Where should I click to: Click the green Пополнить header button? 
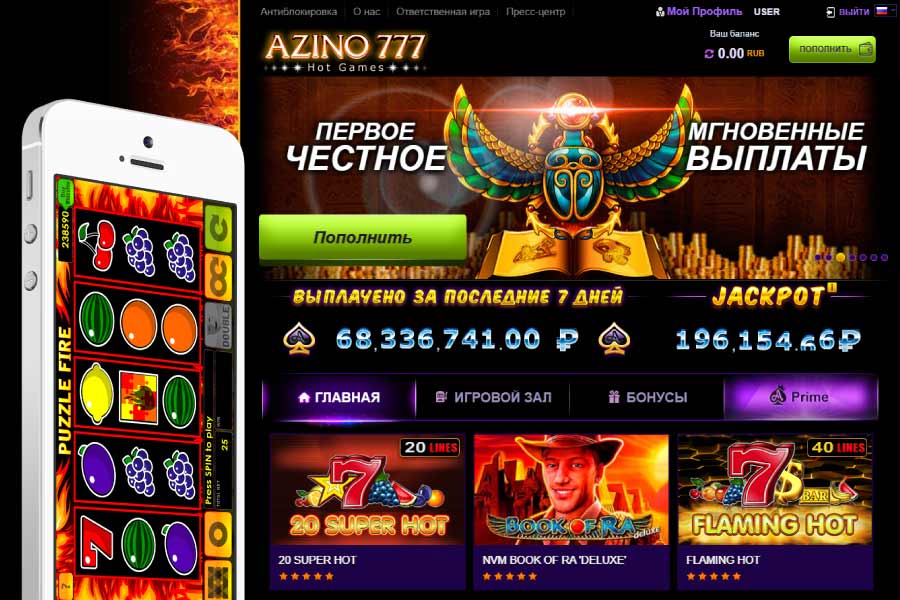tap(832, 49)
